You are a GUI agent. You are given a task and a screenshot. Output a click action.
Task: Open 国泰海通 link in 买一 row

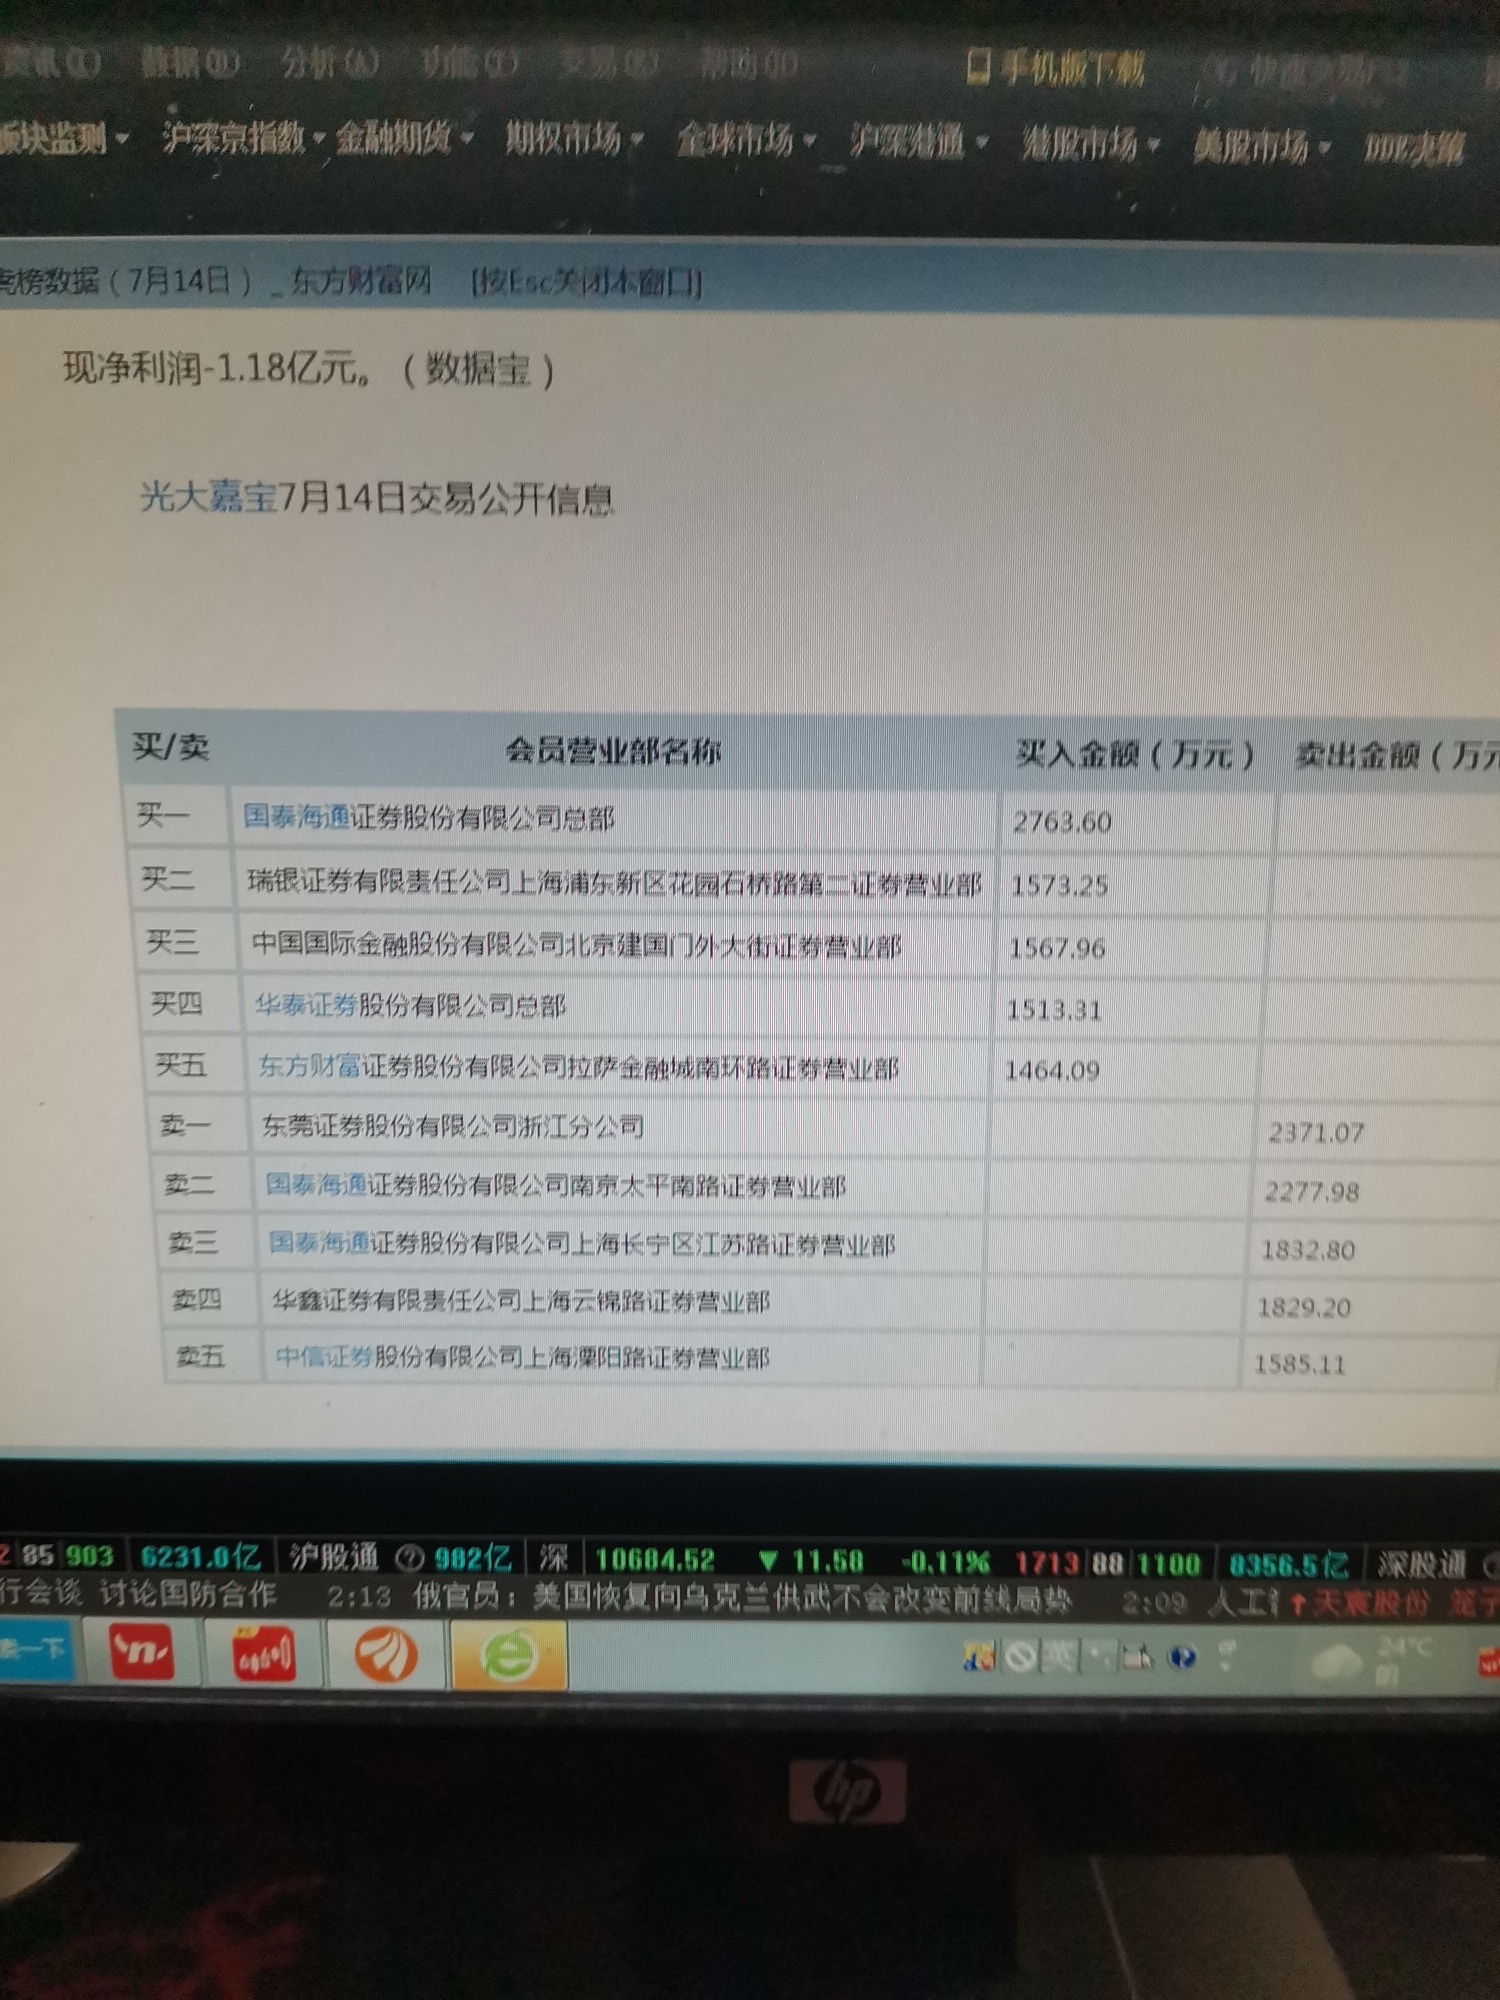296,817
